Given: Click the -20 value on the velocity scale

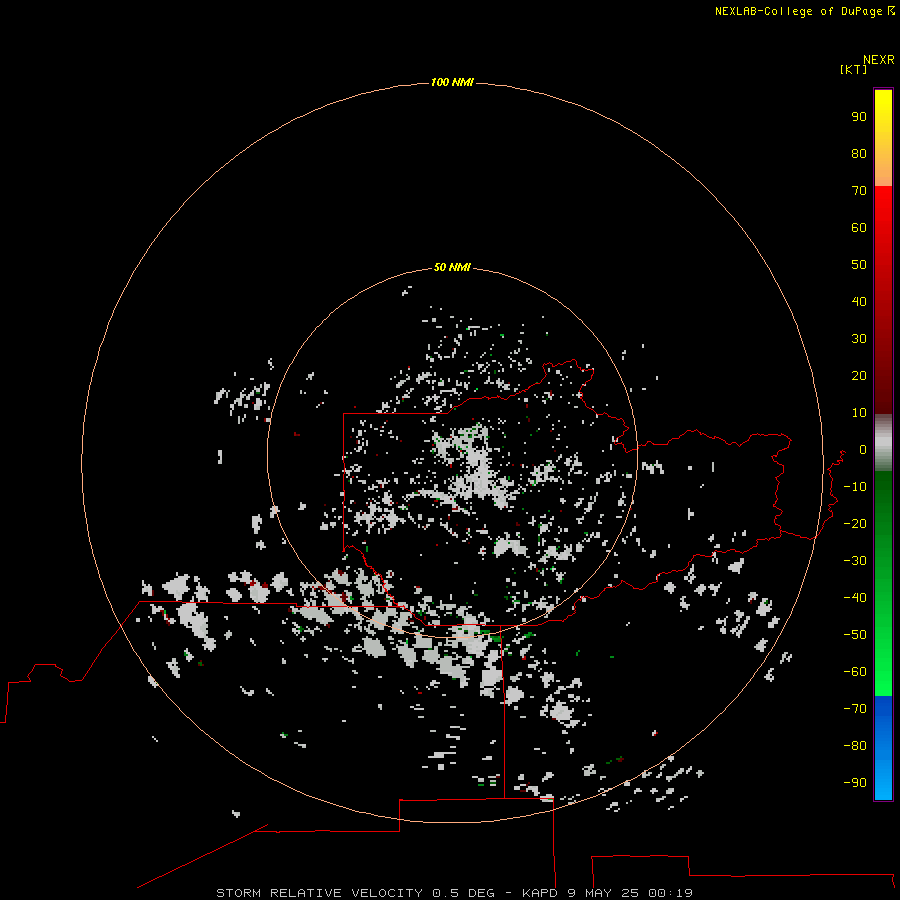Looking at the screenshot, I should (855, 523).
